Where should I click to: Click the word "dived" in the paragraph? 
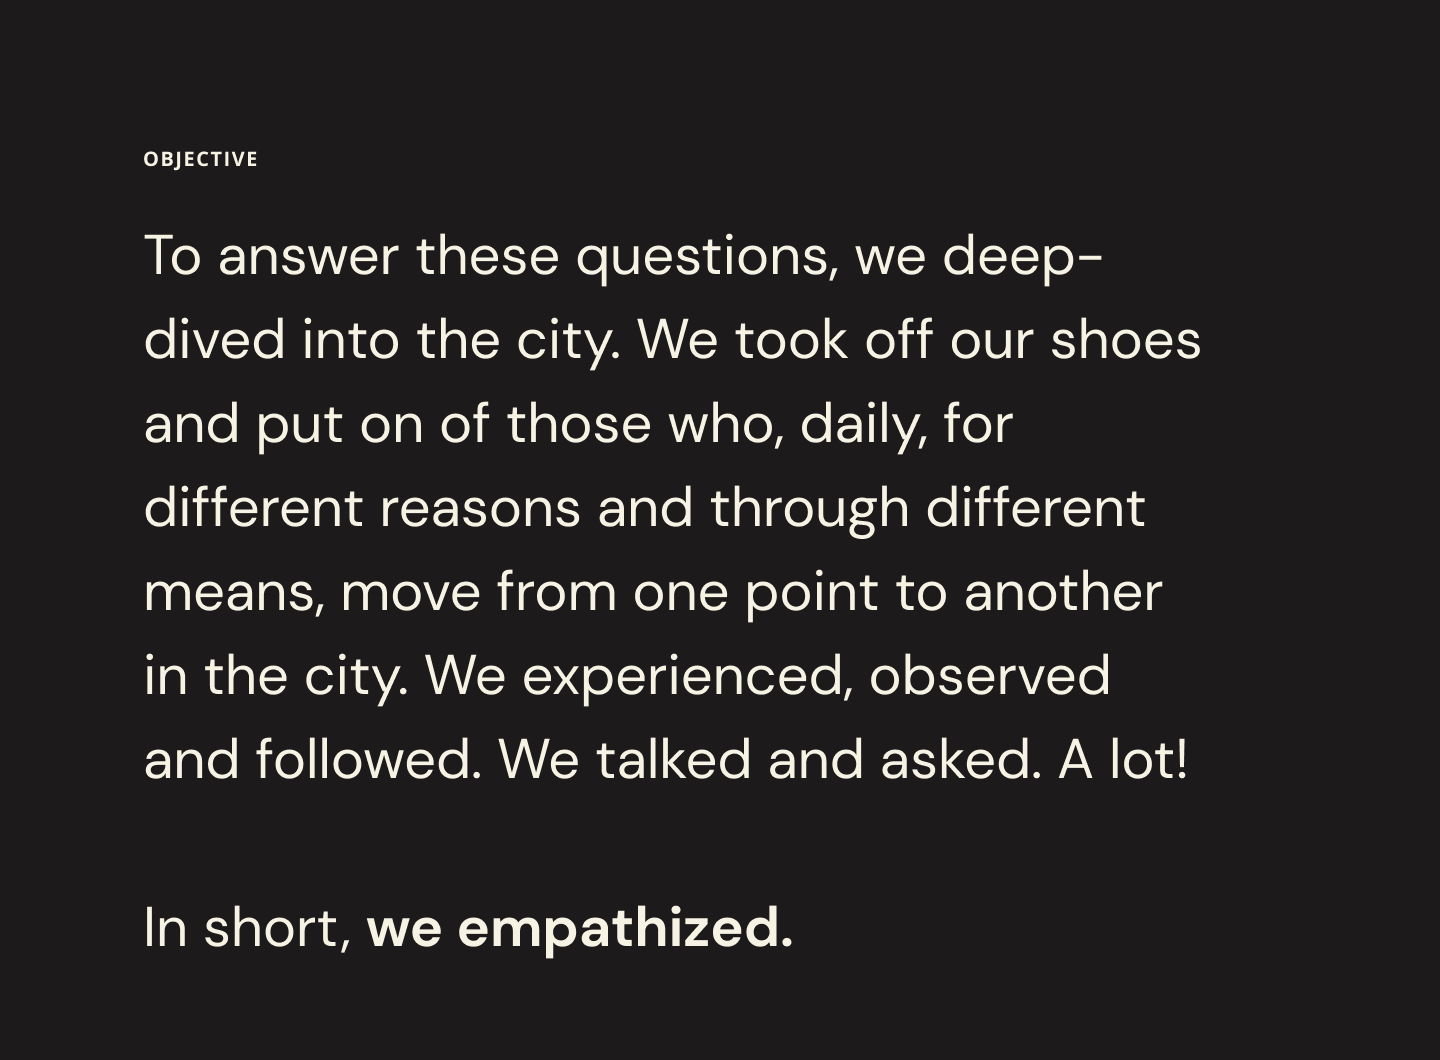coord(214,340)
